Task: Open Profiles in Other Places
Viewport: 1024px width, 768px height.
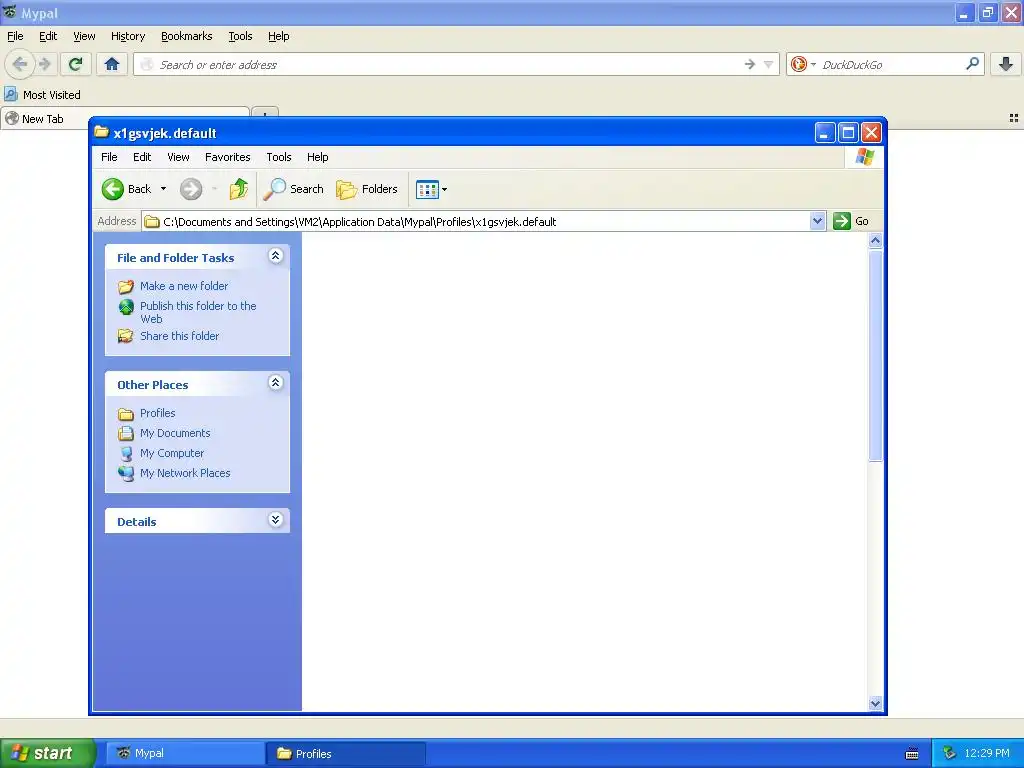Action: pyautogui.click(x=157, y=413)
